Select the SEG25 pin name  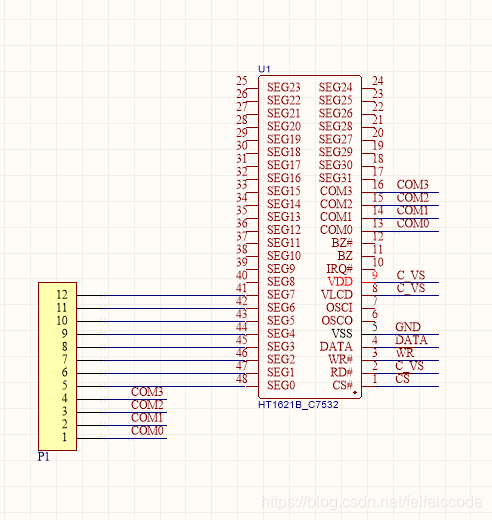(x=335, y=100)
